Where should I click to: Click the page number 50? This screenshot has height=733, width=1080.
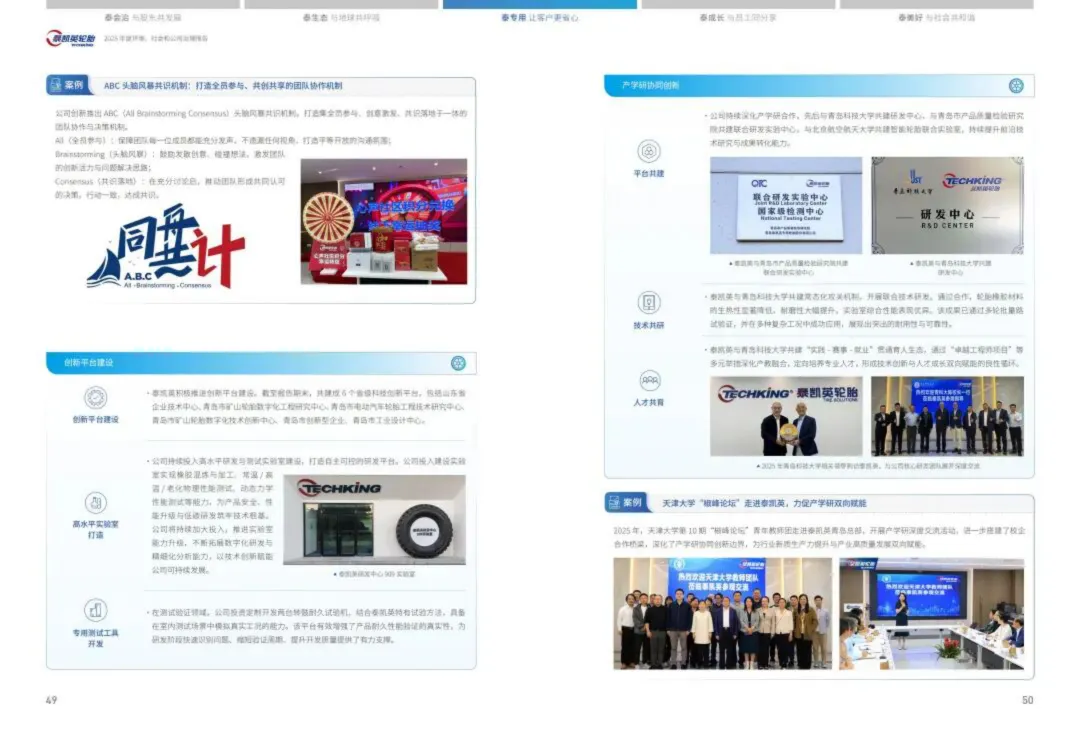1027,700
